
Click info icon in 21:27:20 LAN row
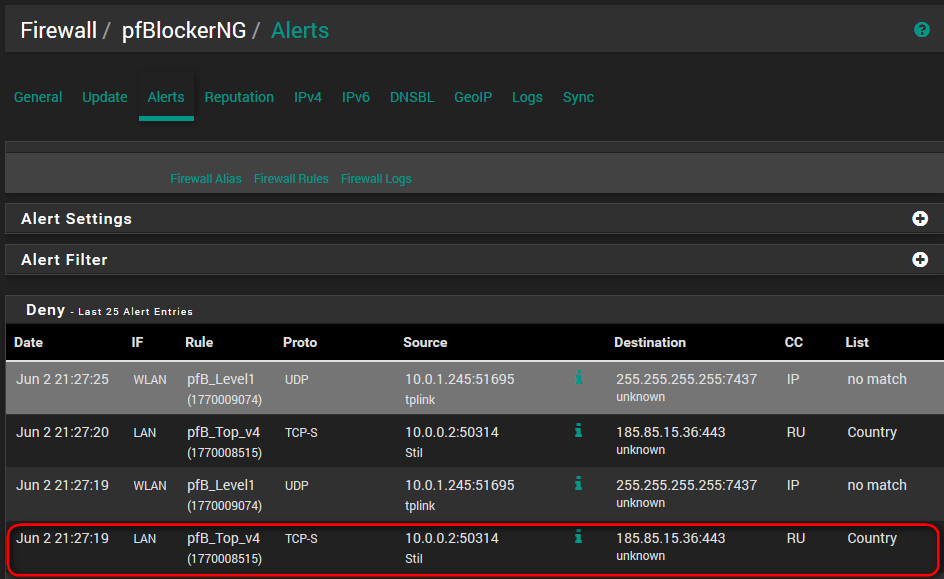pyautogui.click(x=578, y=430)
